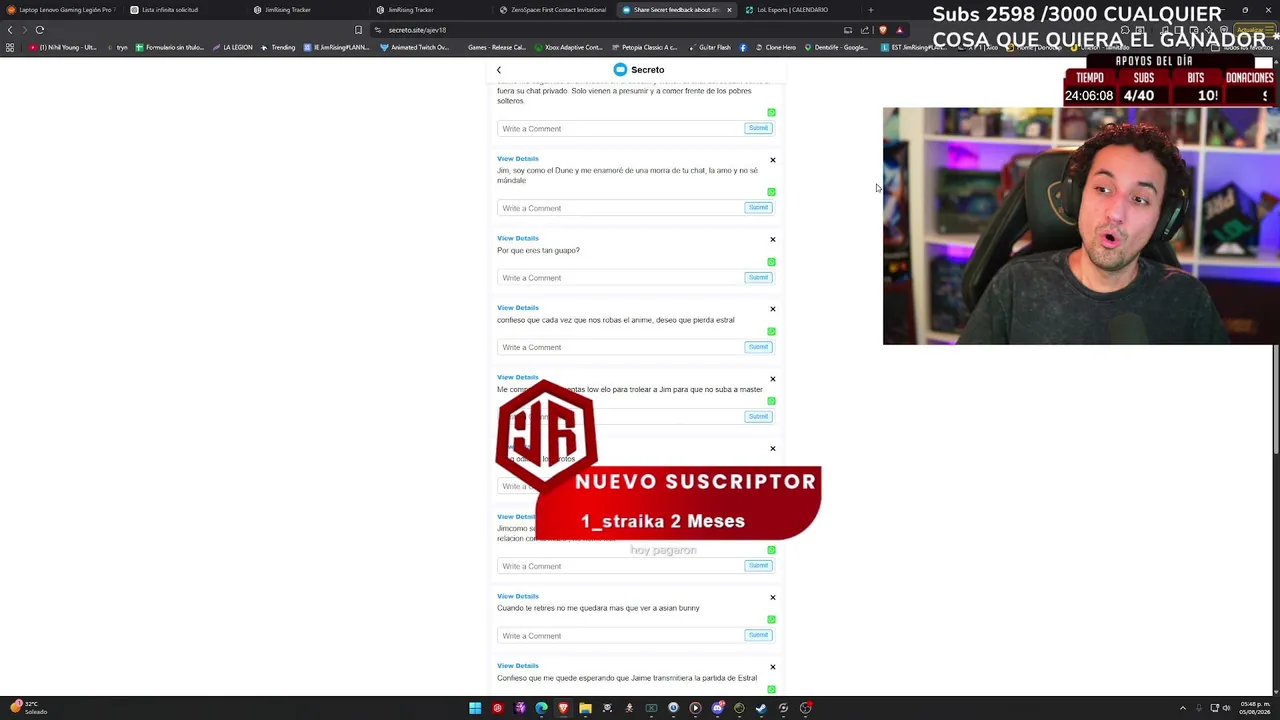The image size is (1280, 720).
Task: Open View Details for 'Por que eres tan guapo?'
Action: pyautogui.click(x=518, y=238)
